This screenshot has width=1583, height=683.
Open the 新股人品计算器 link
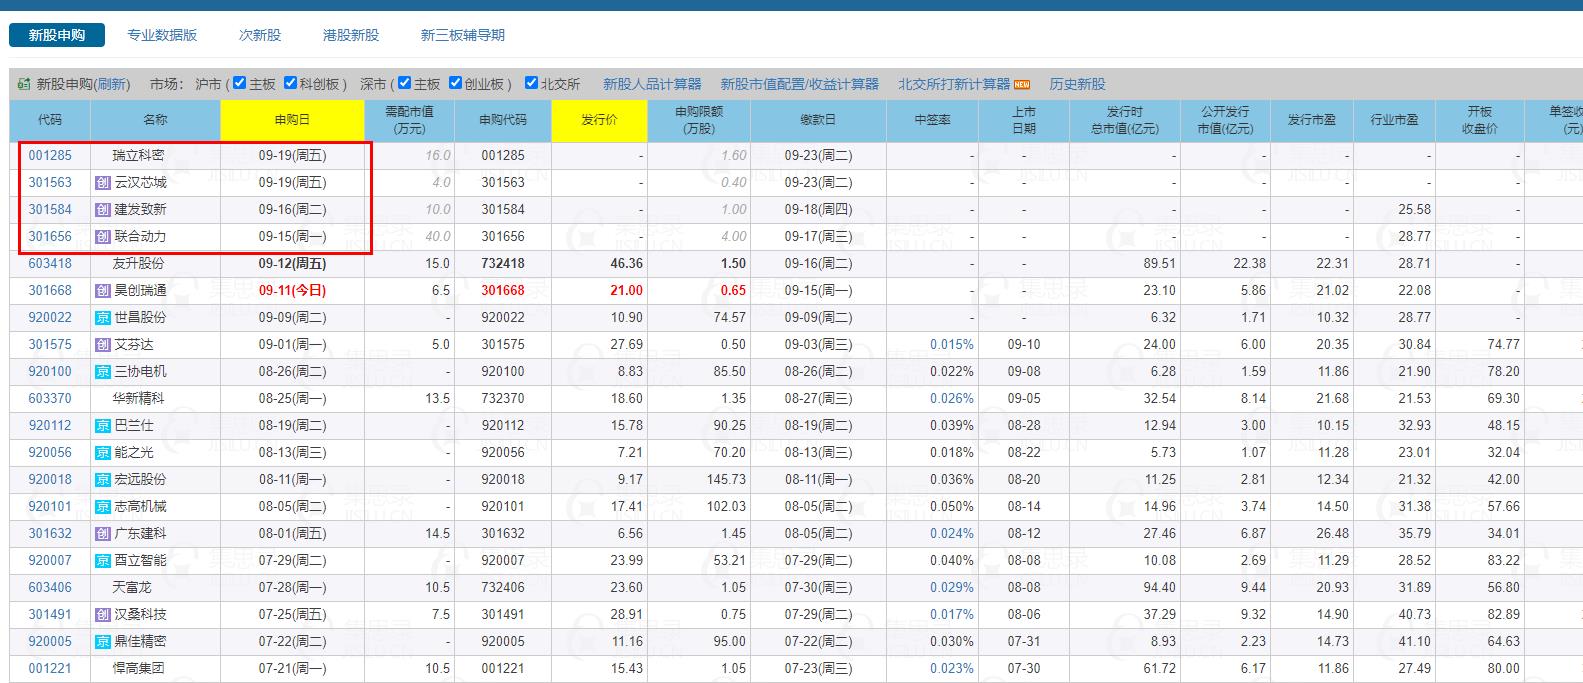tap(652, 84)
